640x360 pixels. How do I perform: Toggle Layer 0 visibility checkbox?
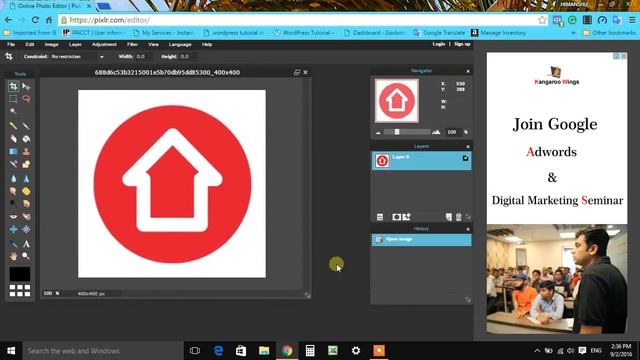point(465,158)
